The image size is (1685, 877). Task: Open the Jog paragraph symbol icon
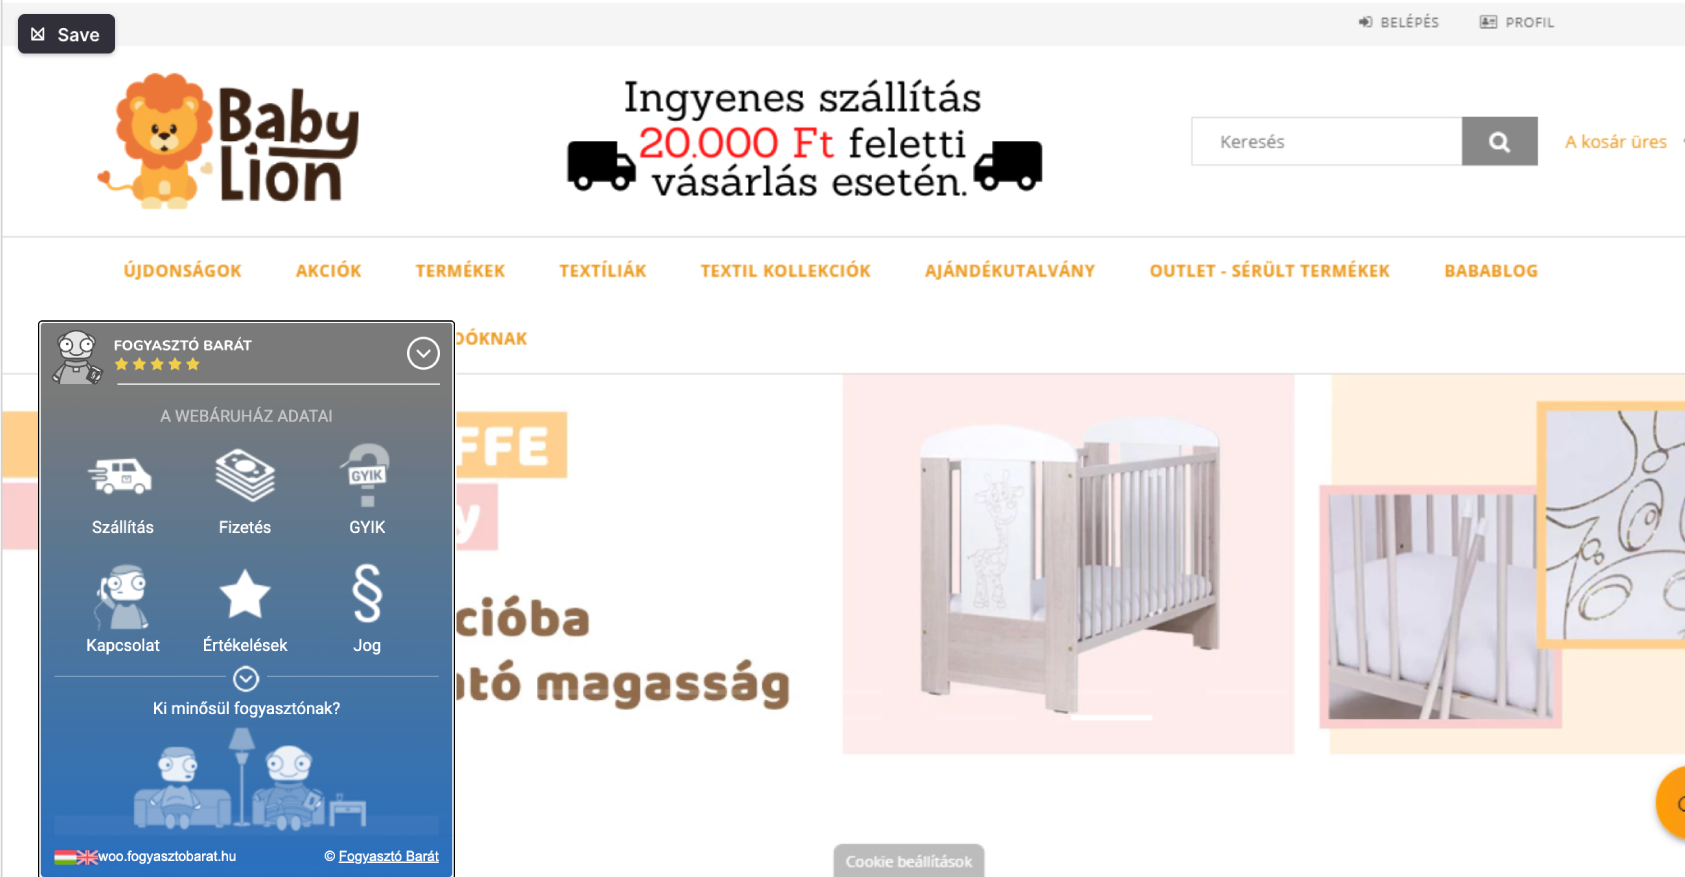point(367,593)
